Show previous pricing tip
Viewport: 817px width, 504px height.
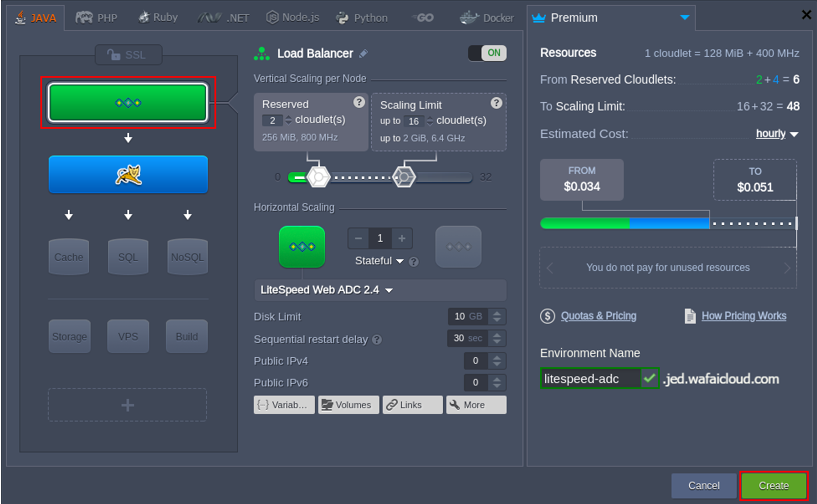point(550,268)
